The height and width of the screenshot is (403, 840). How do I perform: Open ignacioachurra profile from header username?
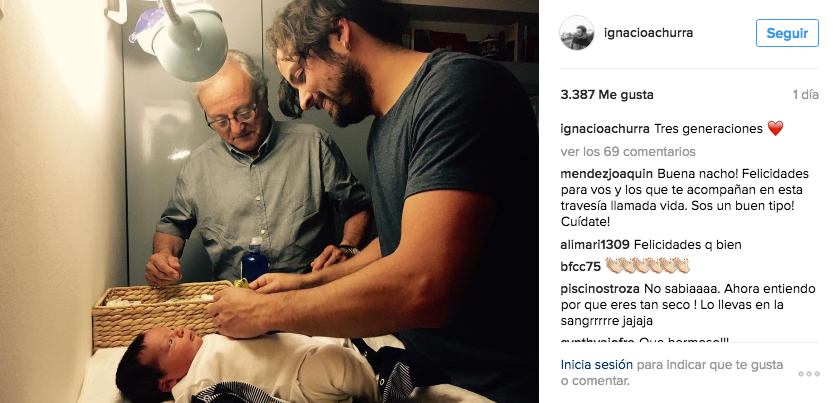648,33
